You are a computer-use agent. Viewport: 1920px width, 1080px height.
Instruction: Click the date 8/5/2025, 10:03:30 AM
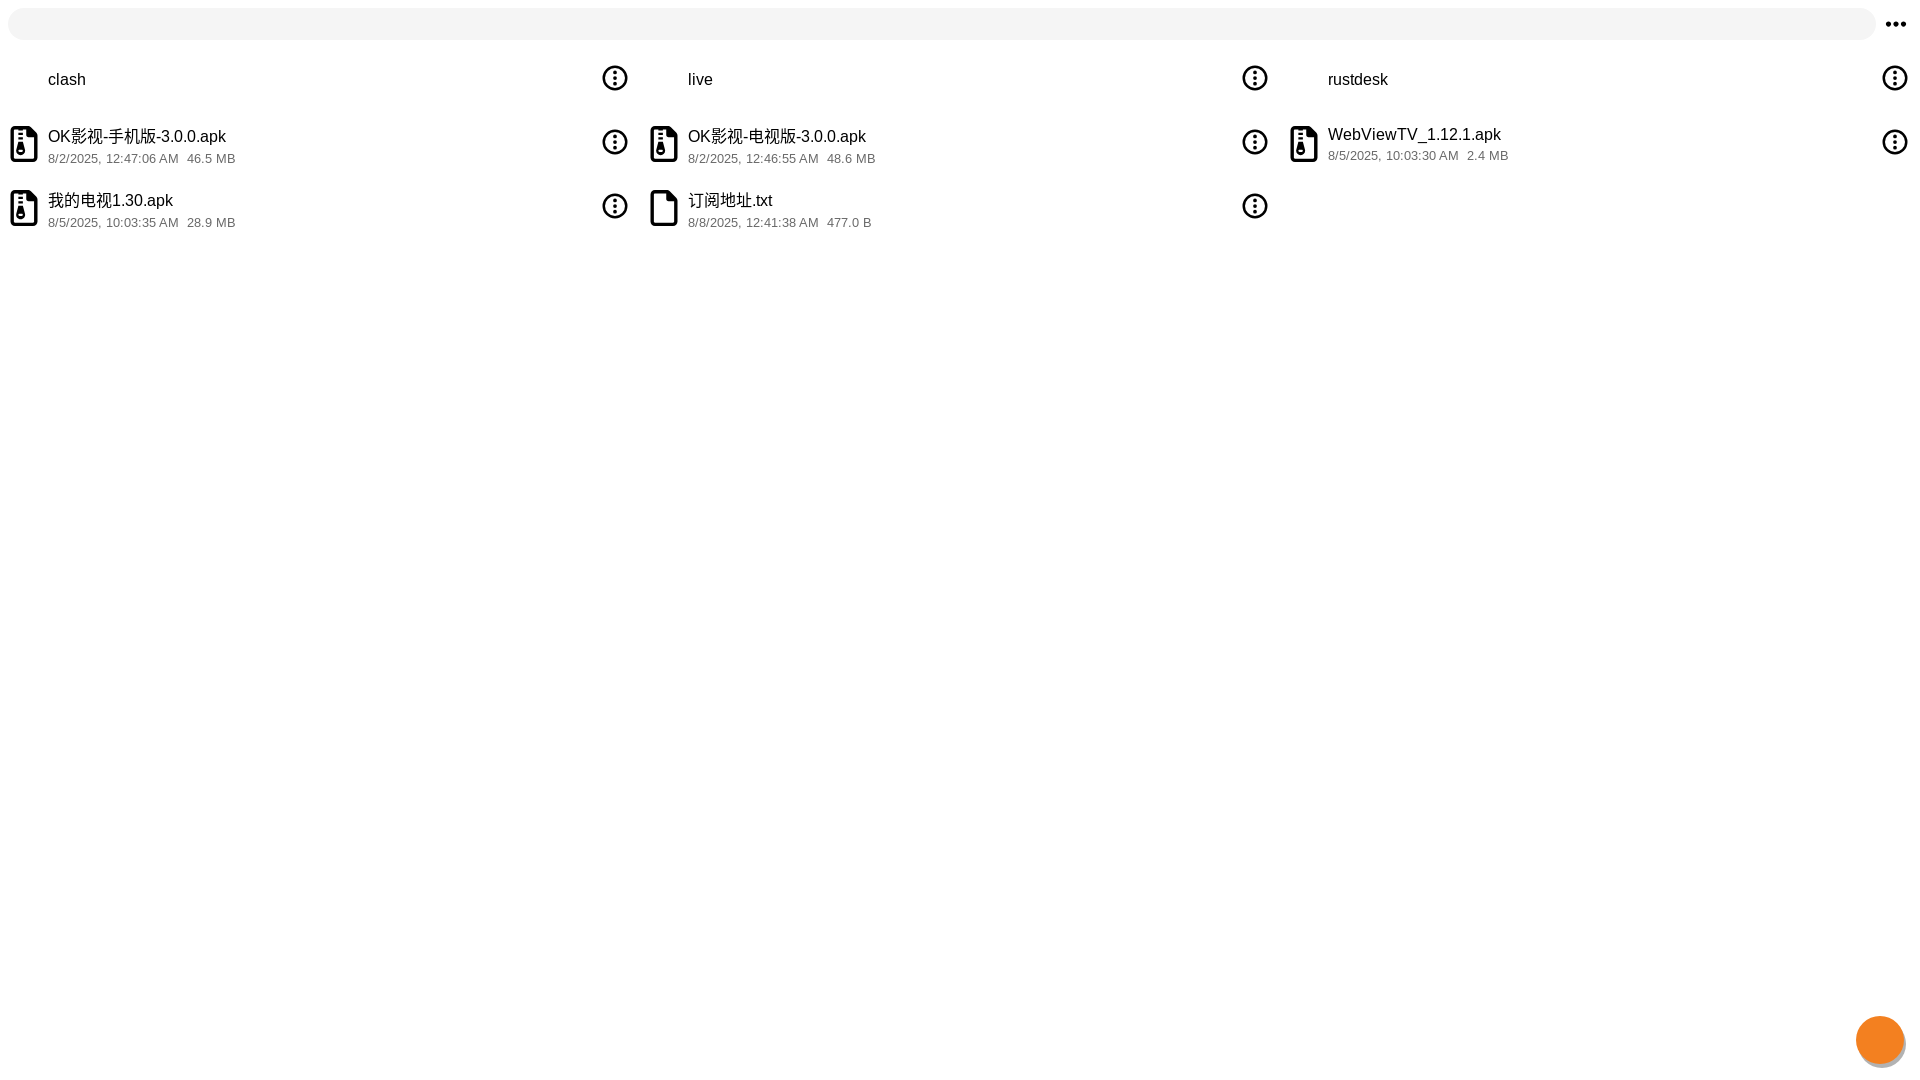tap(1393, 156)
